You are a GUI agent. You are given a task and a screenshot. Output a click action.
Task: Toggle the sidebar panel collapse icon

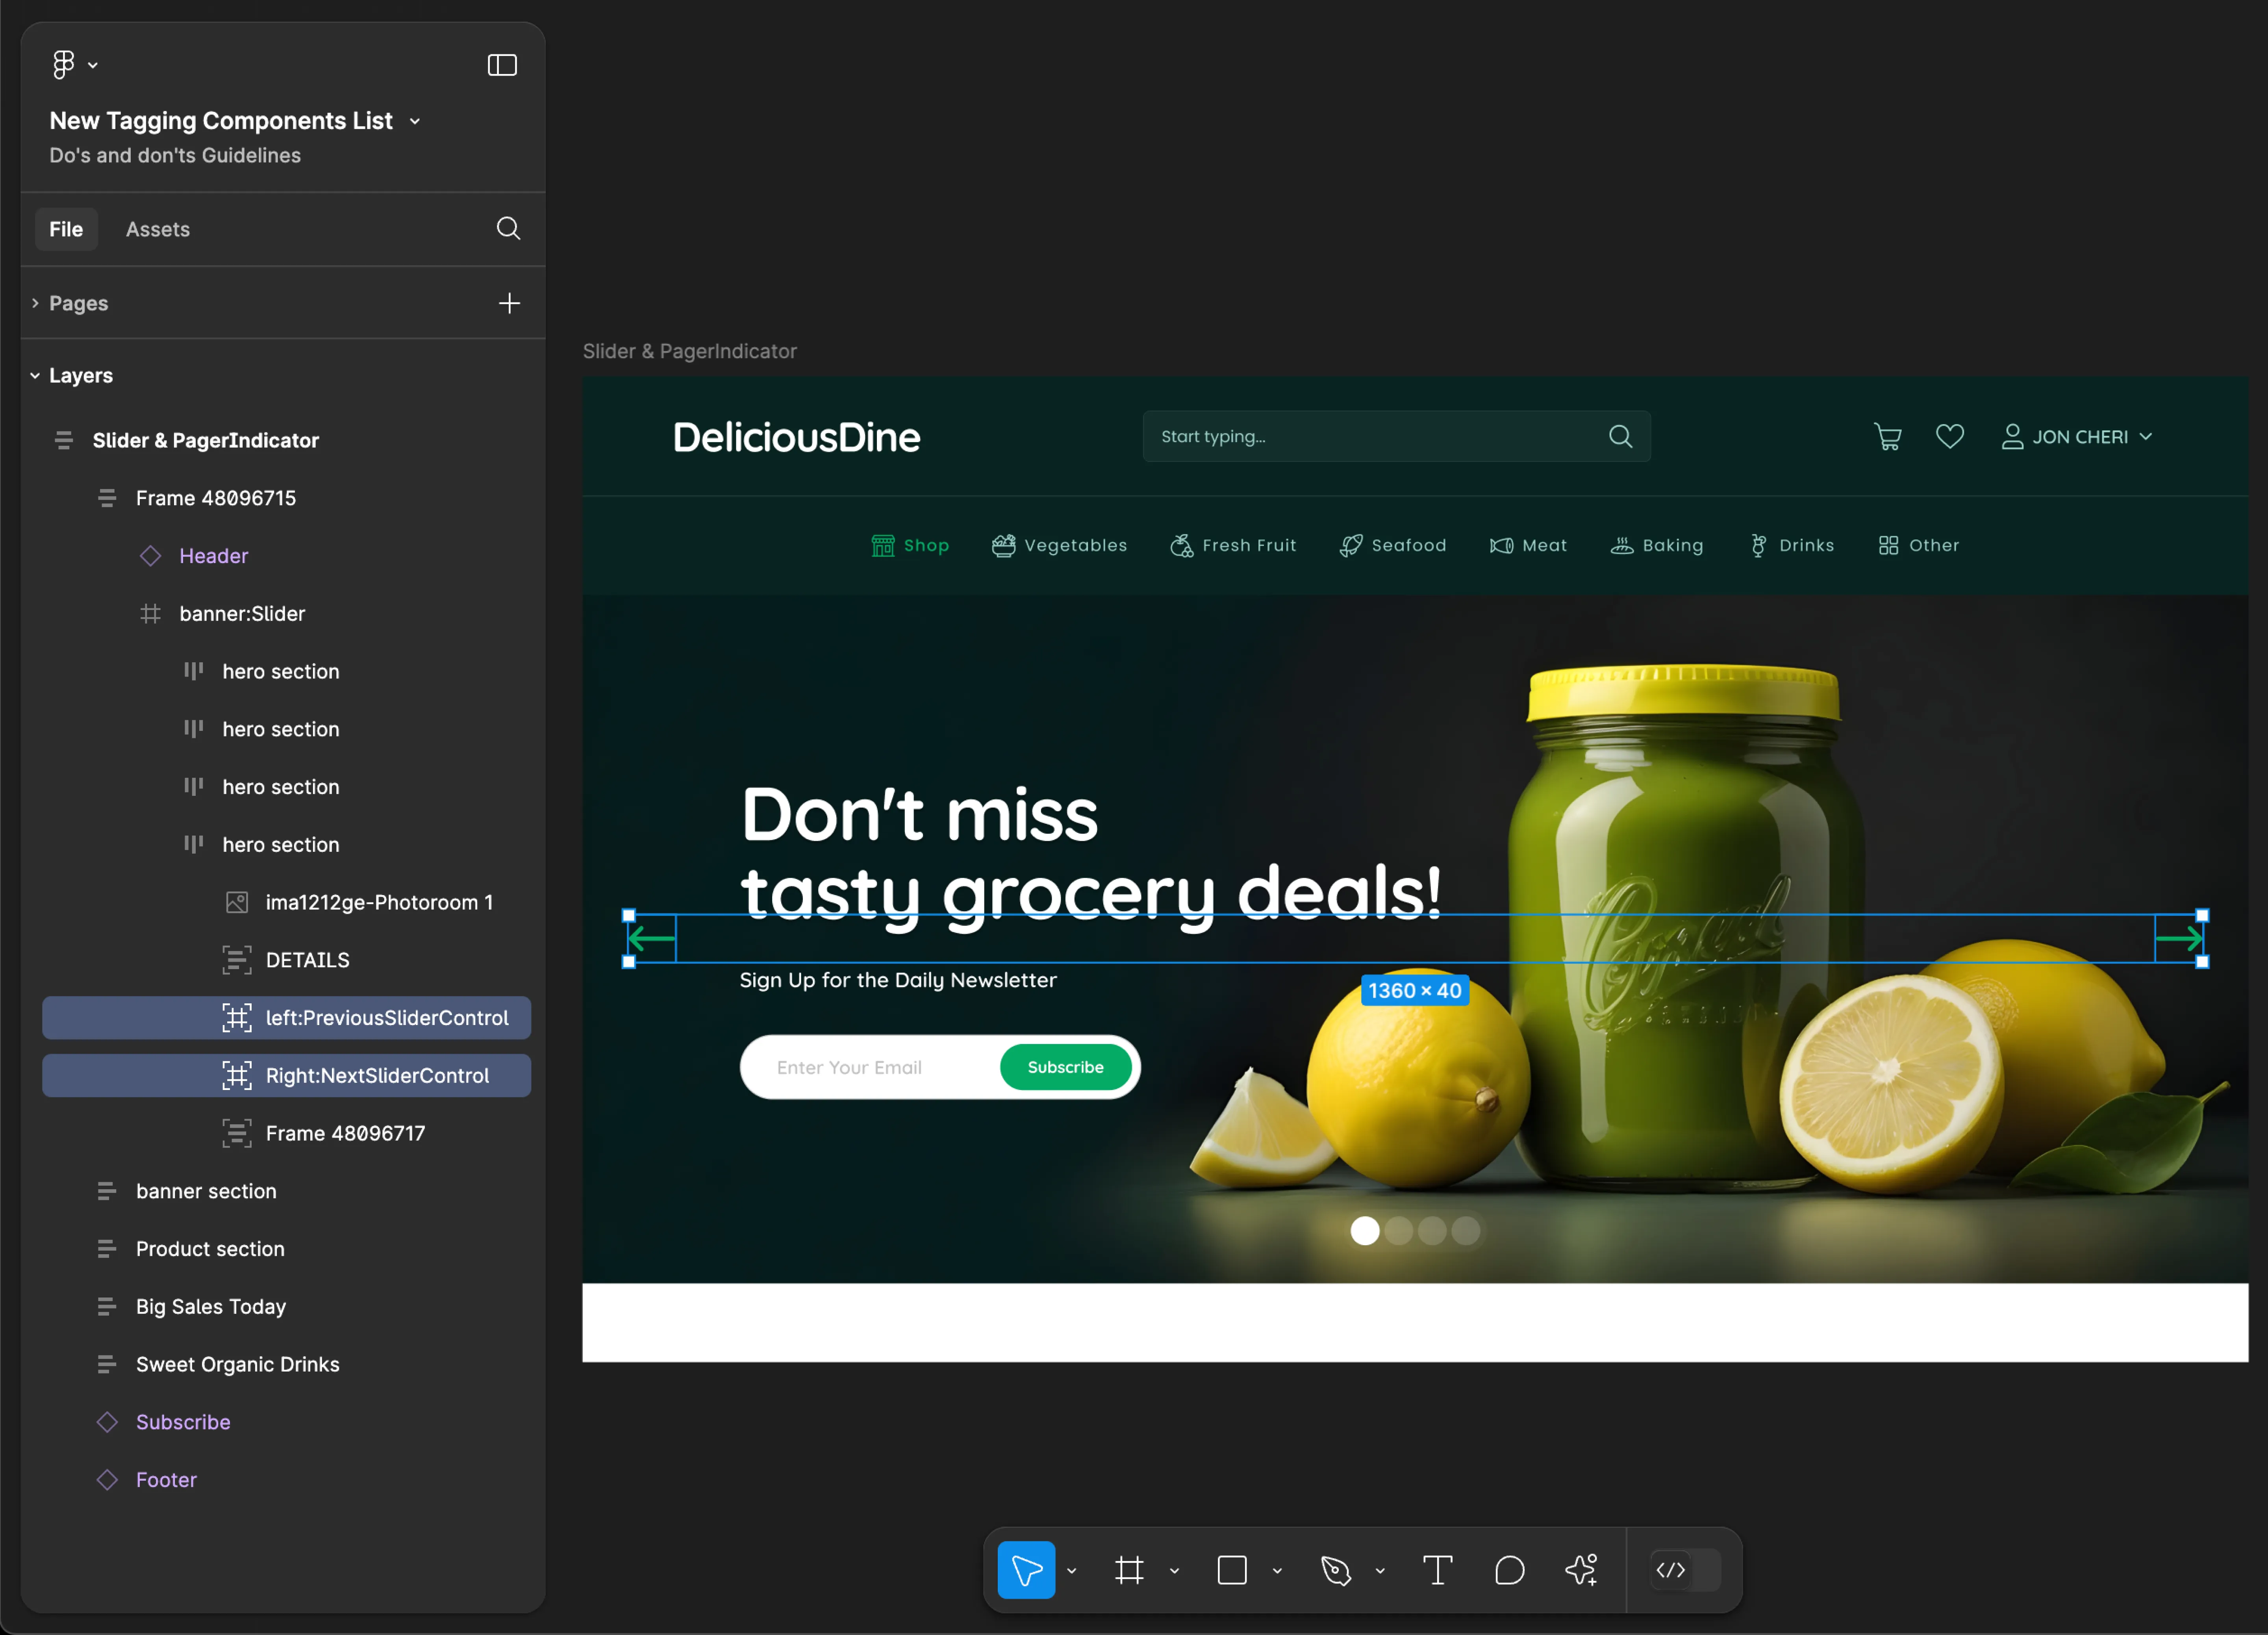[x=502, y=65]
